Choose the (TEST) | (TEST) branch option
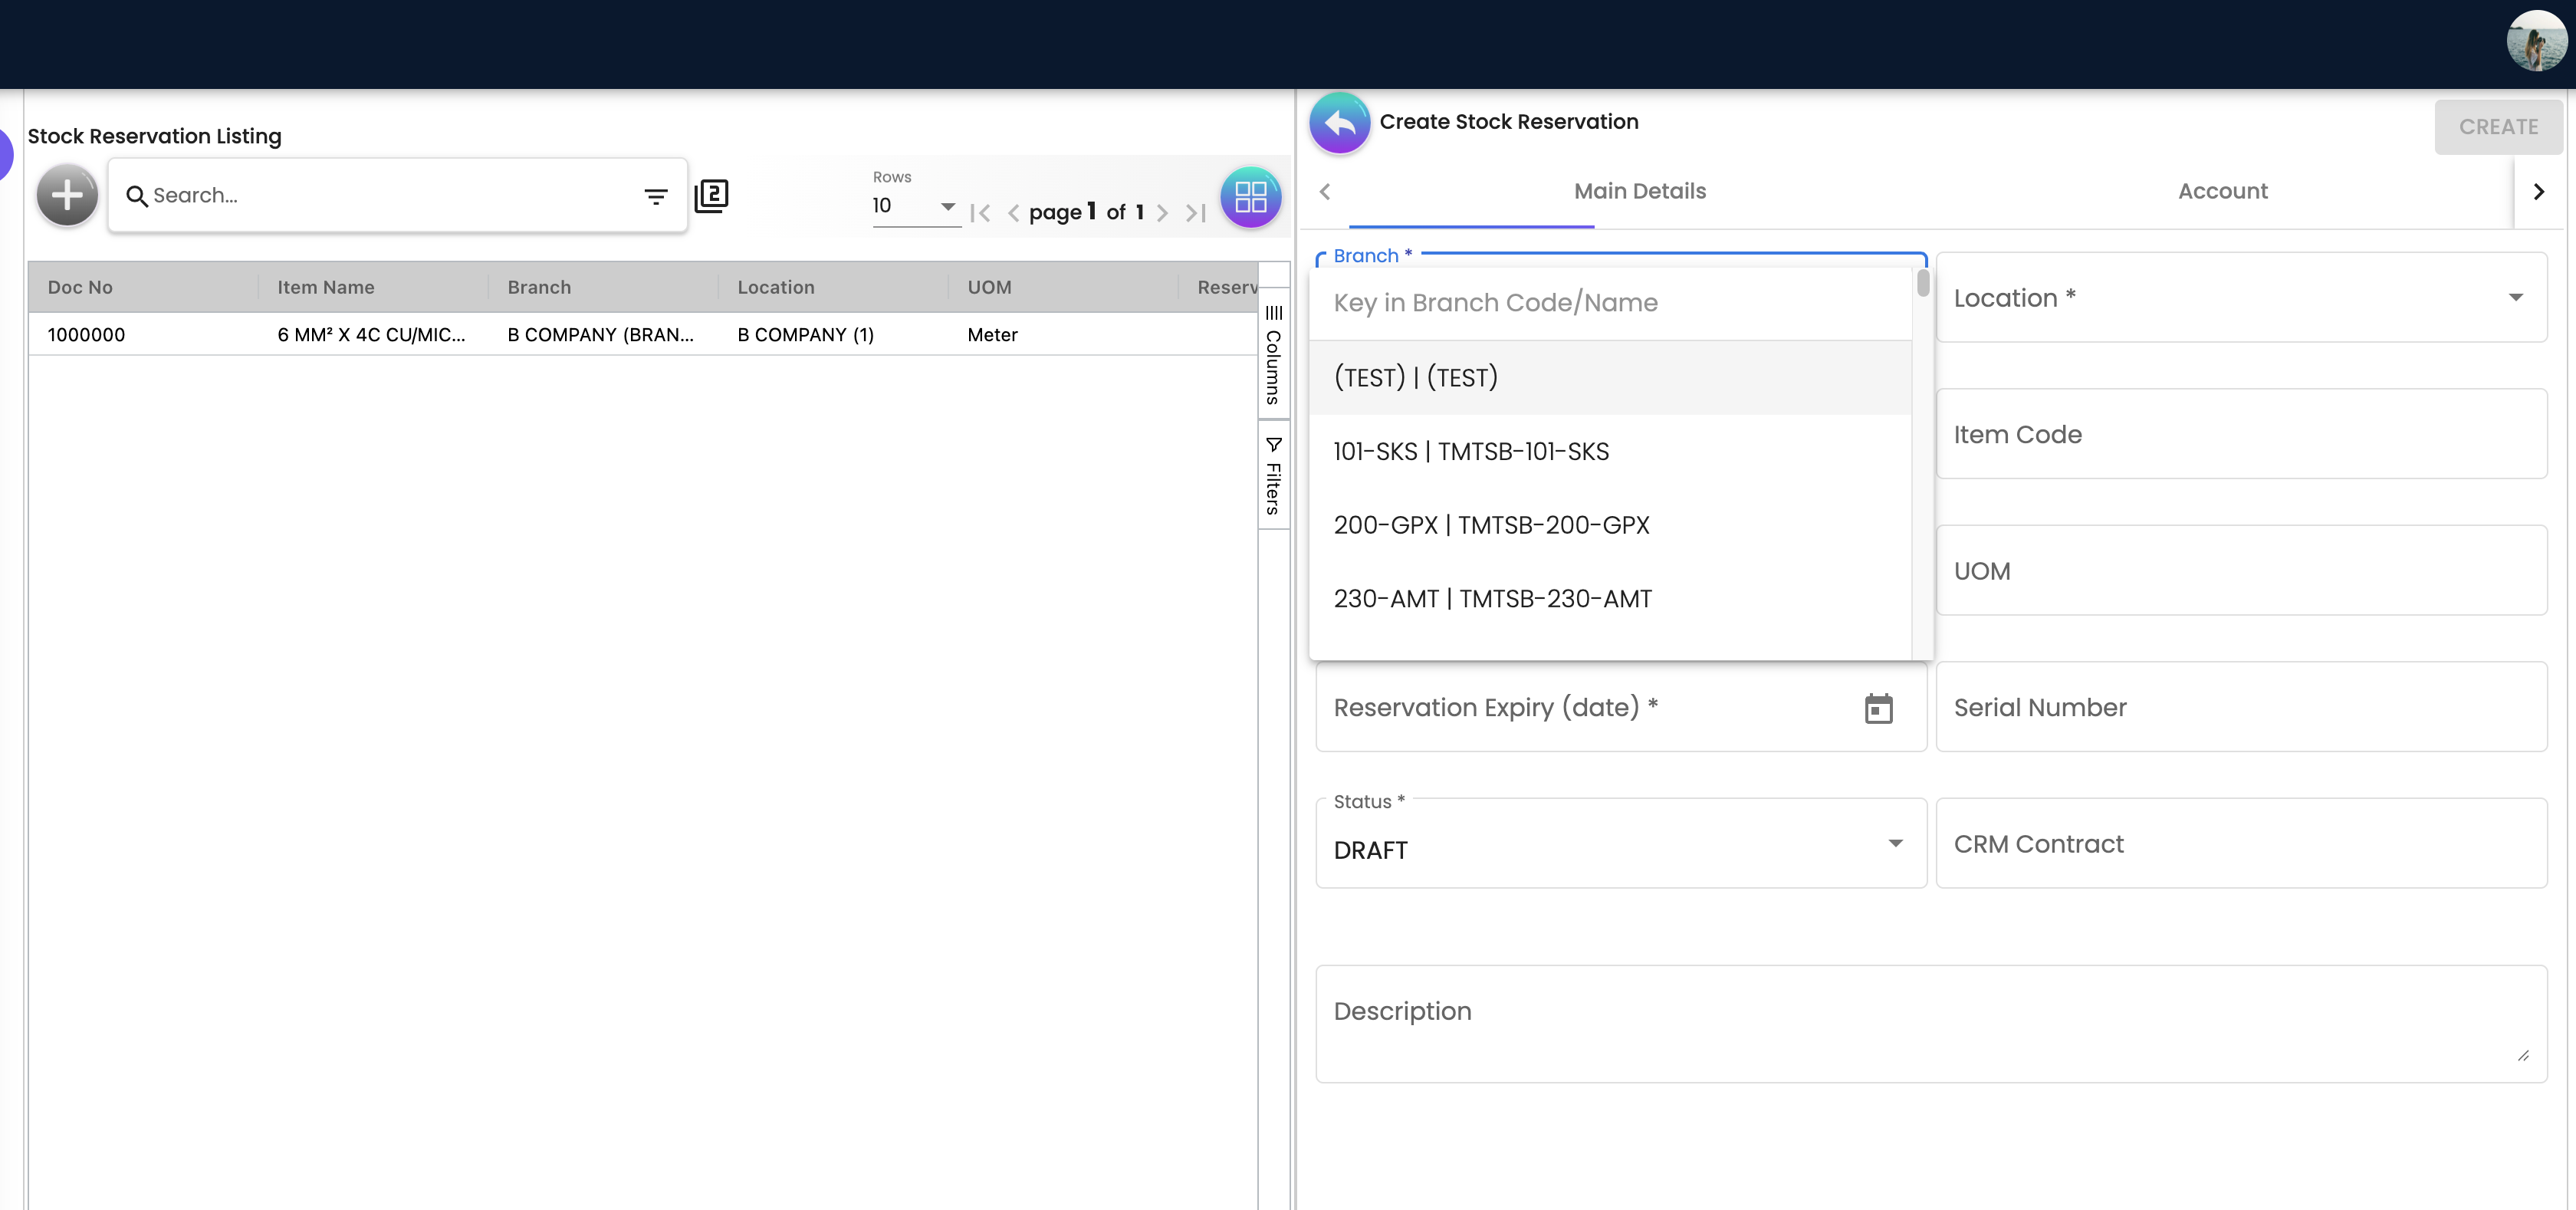Screen dimensions: 2576x1210 [x=1610, y=377]
